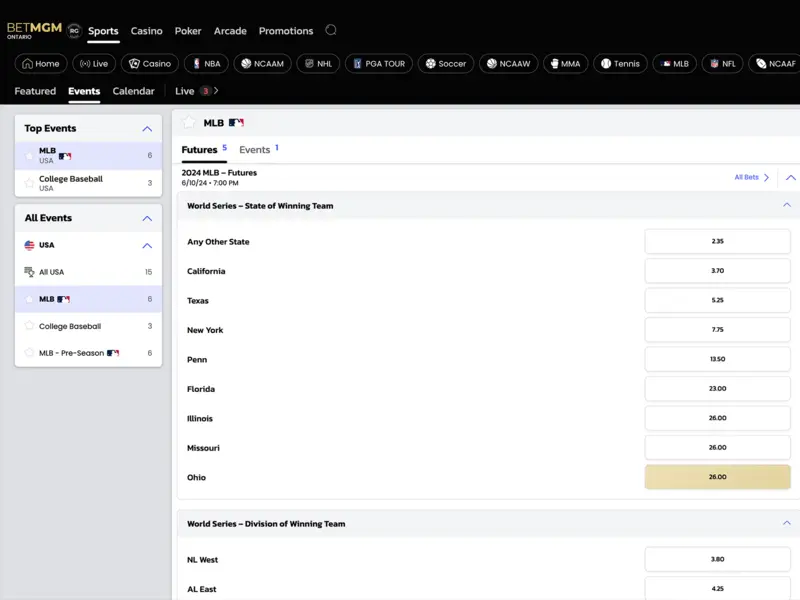Open the MMA sport shortcut
Viewport: 800px width, 600px height.
[564, 63]
